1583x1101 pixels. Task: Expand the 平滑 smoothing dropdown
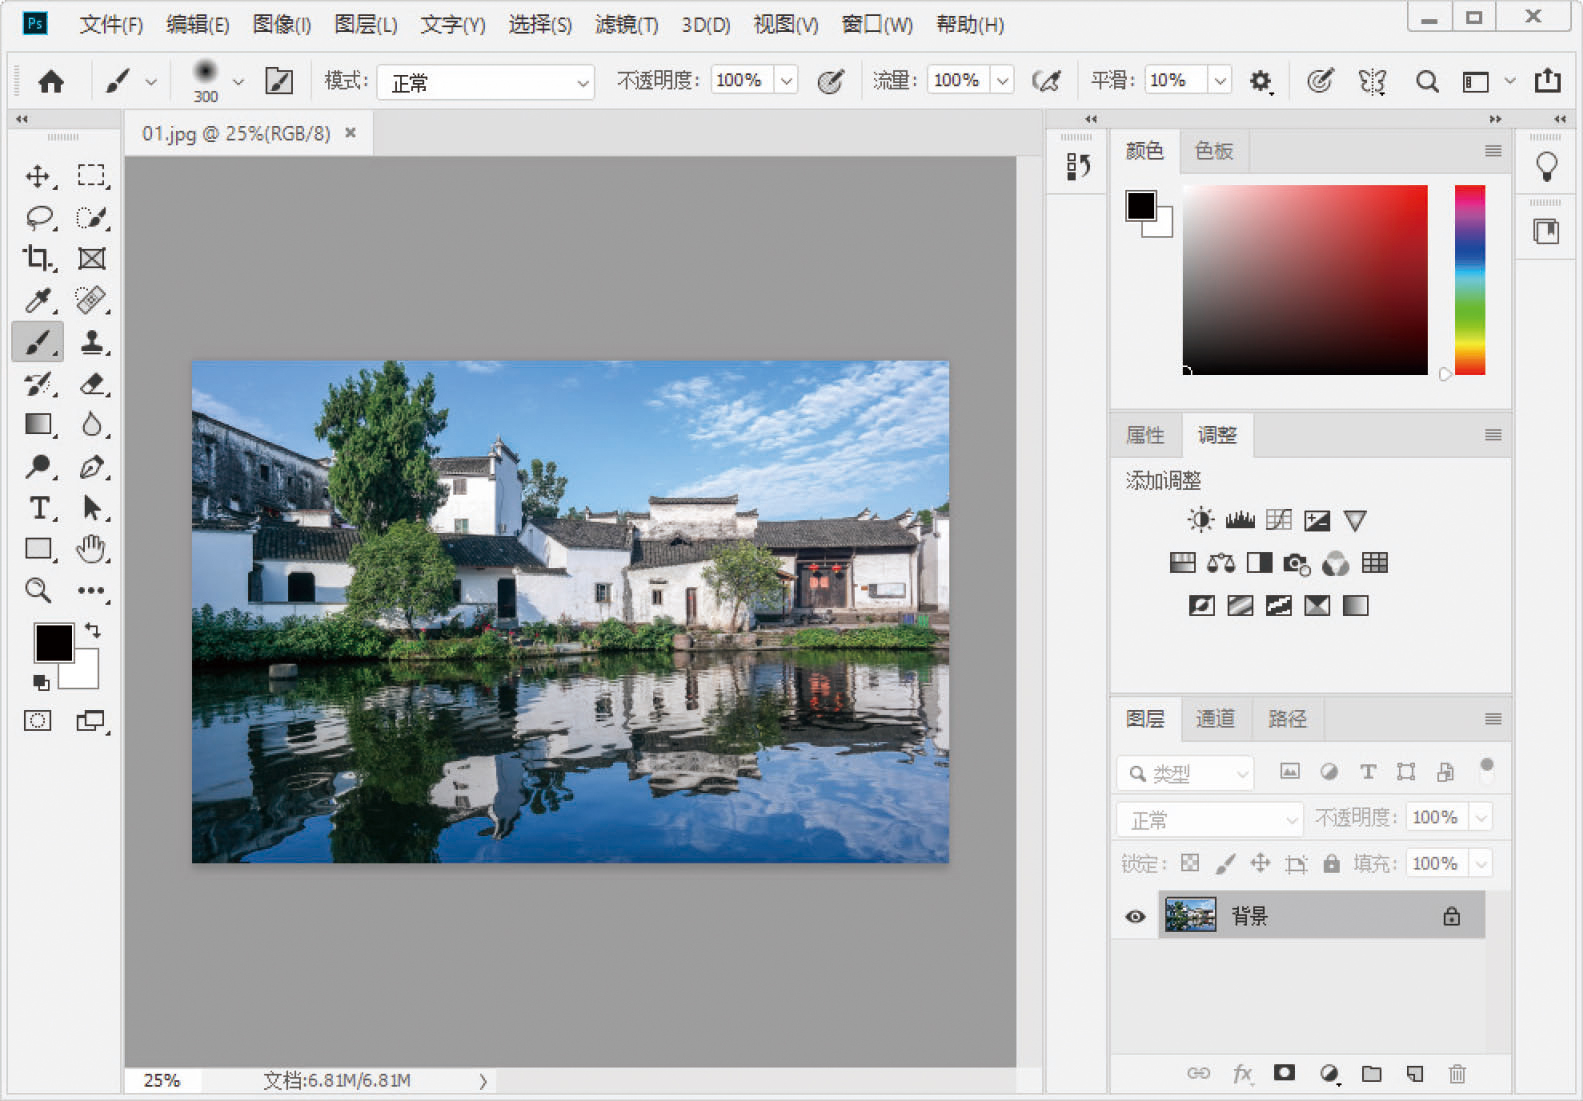(x=1220, y=81)
